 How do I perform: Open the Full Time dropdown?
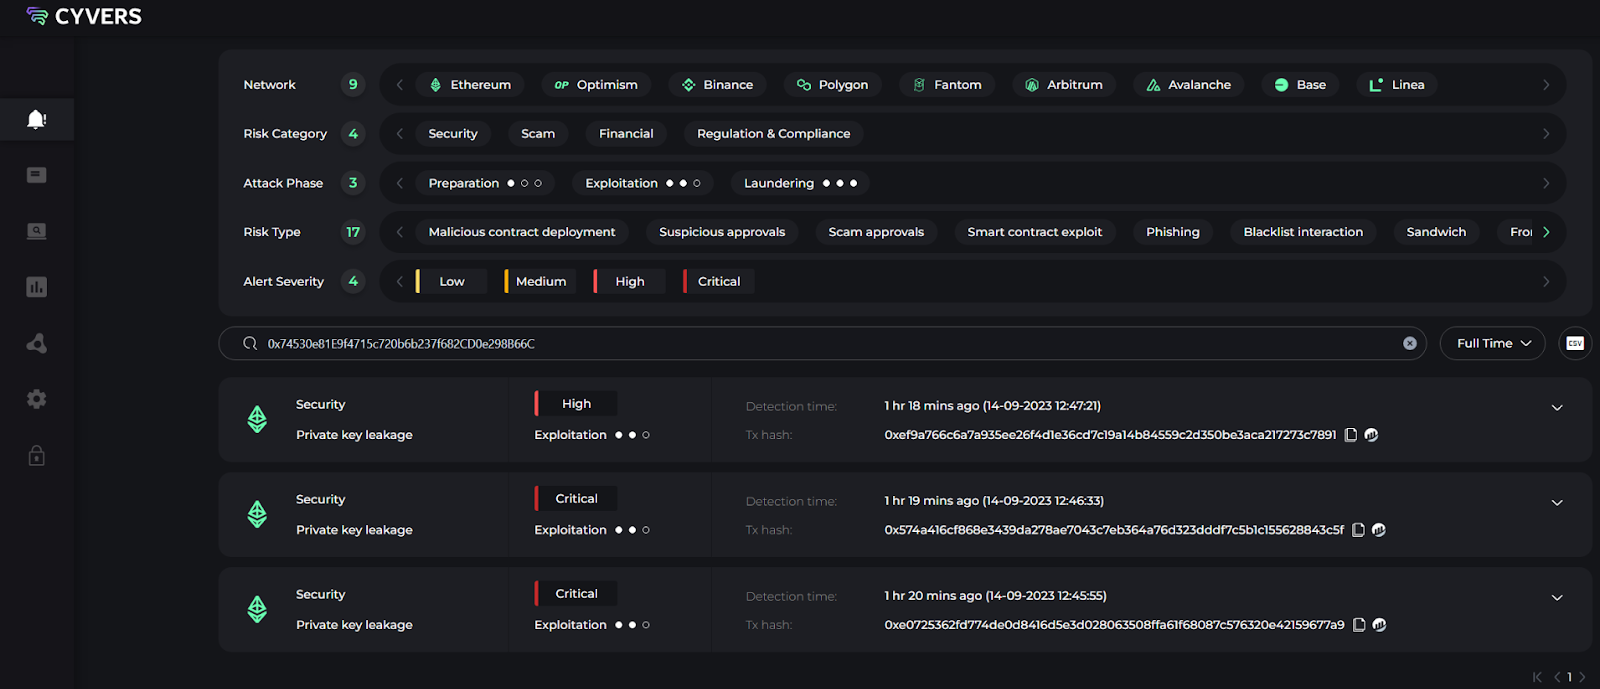point(1492,343)
